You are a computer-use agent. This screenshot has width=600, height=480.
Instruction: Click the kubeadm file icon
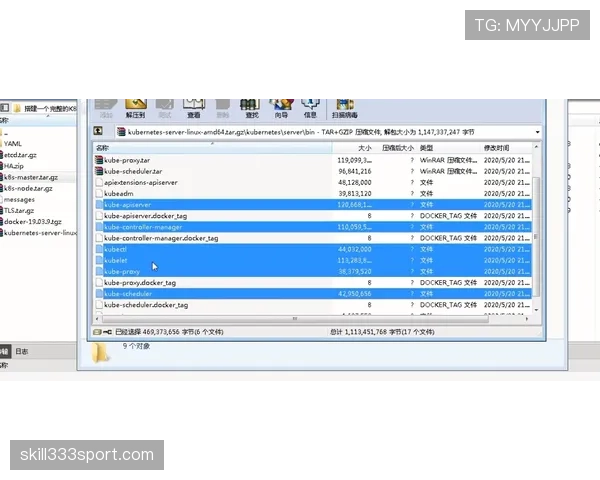99,193
